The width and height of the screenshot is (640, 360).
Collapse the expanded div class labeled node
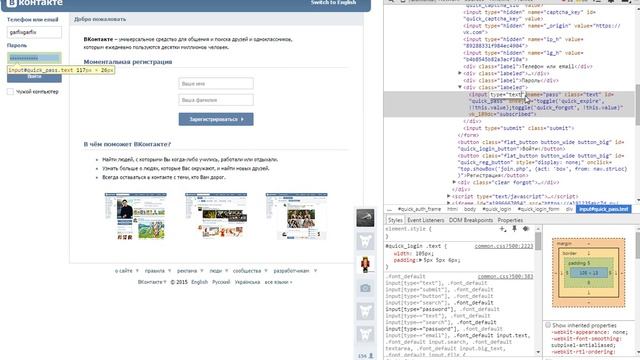[460, 87]
